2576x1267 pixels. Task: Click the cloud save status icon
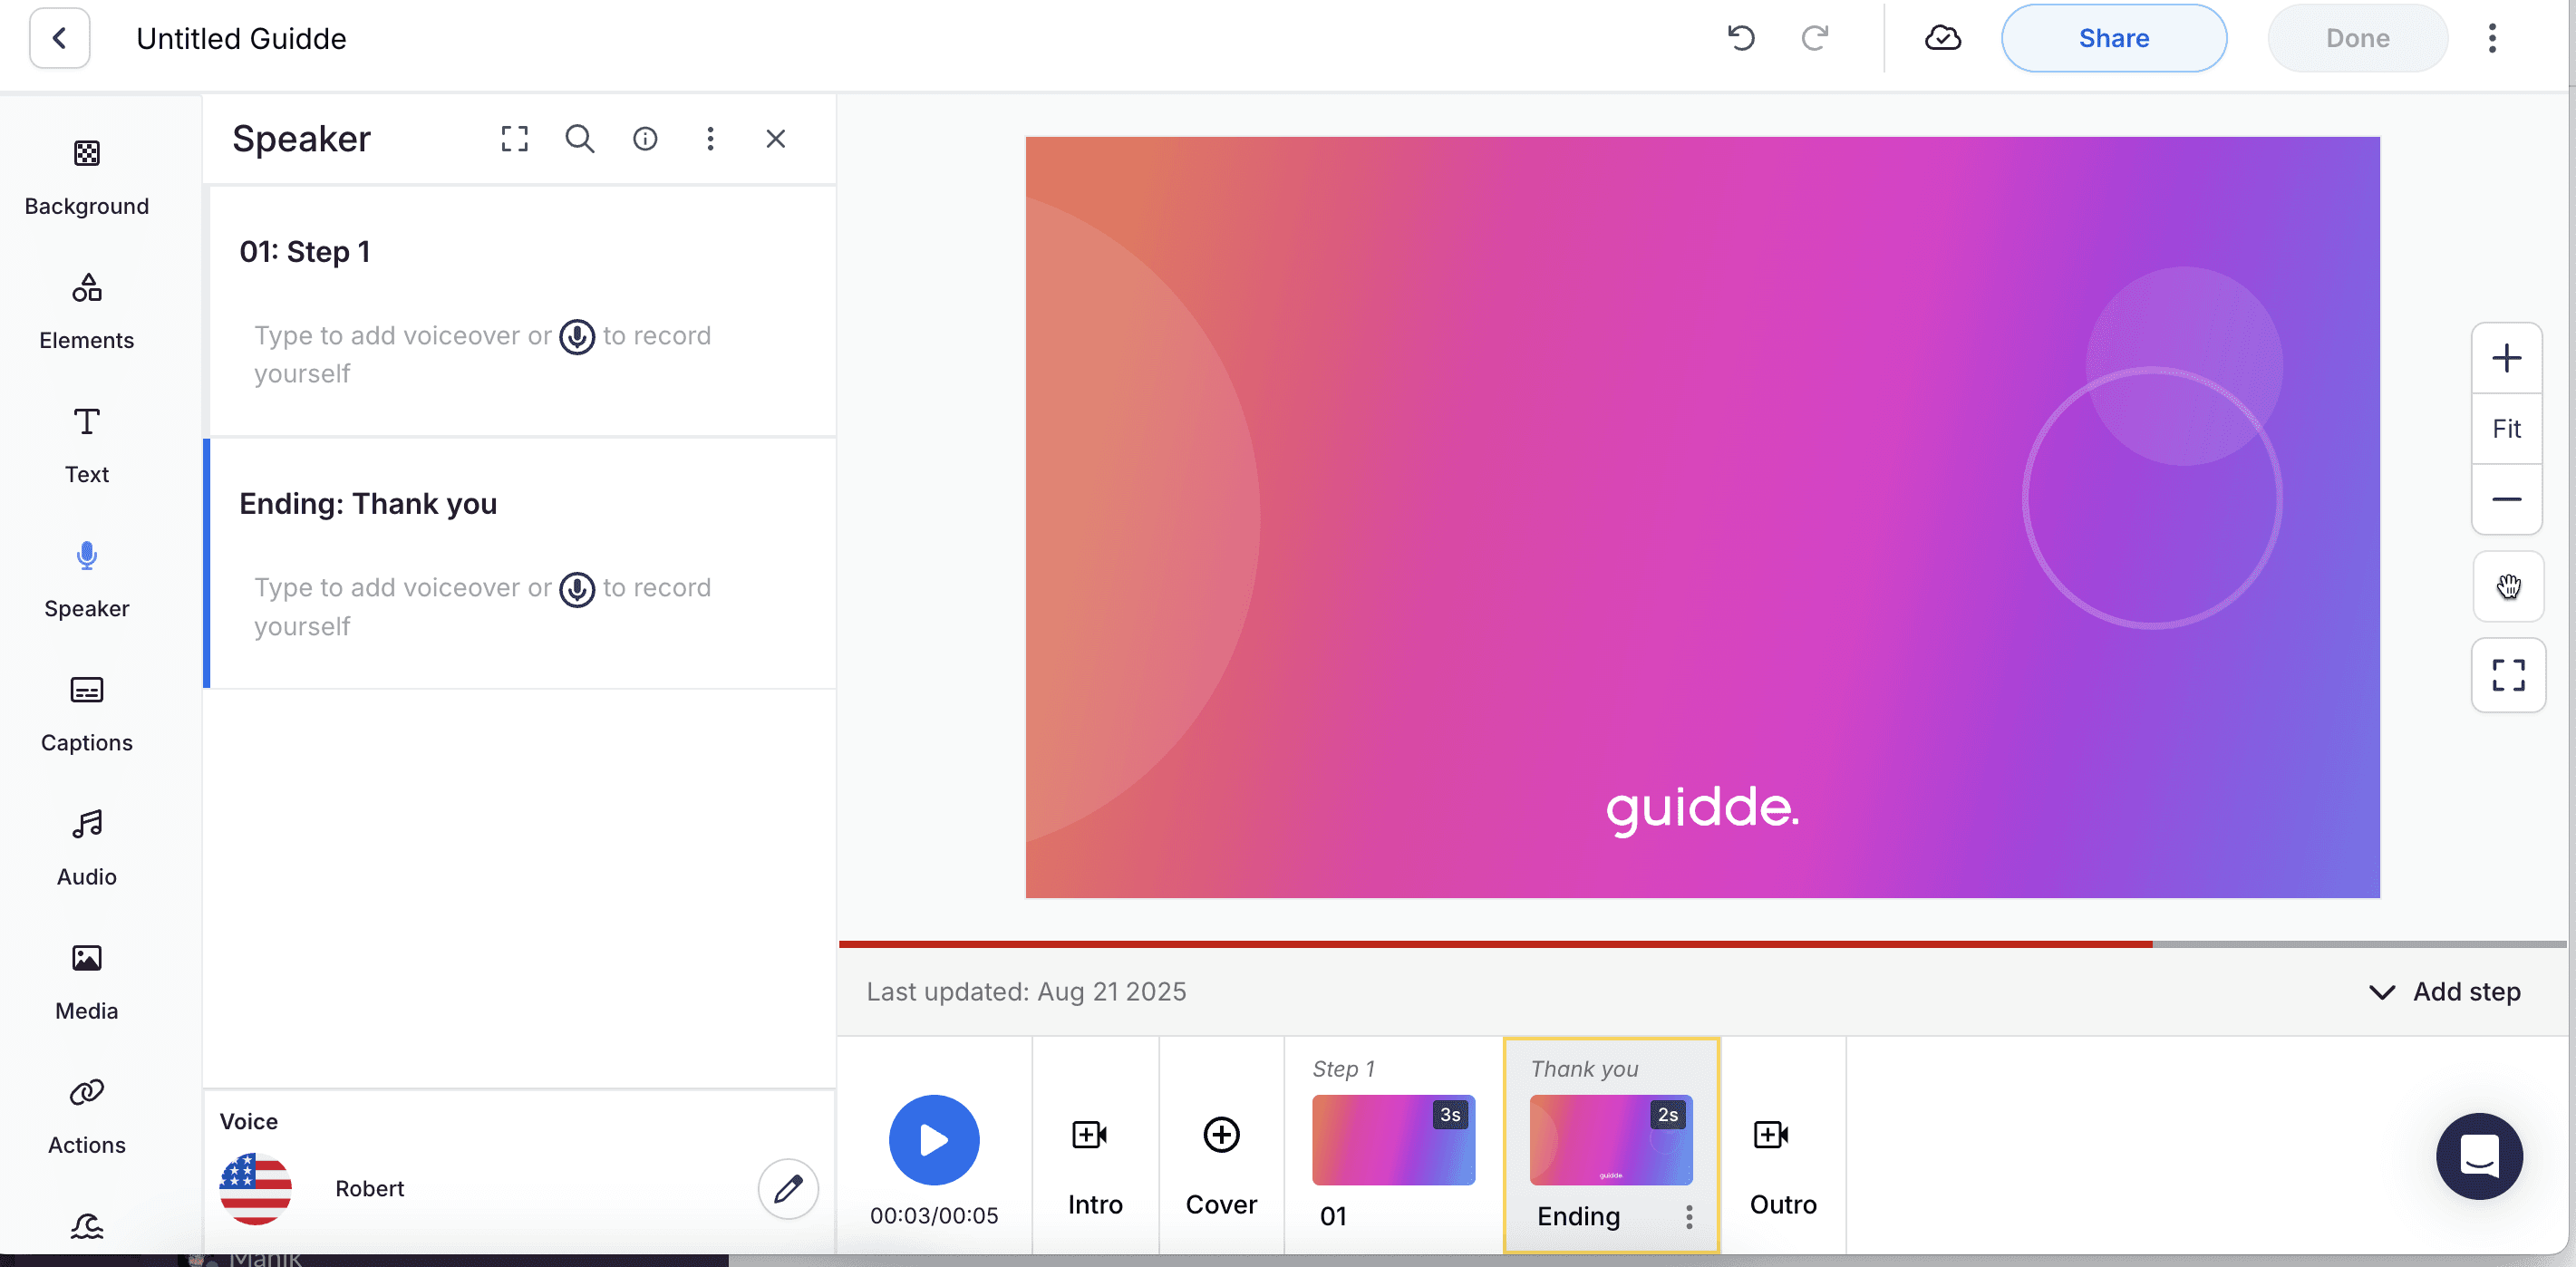point(1942,38)
